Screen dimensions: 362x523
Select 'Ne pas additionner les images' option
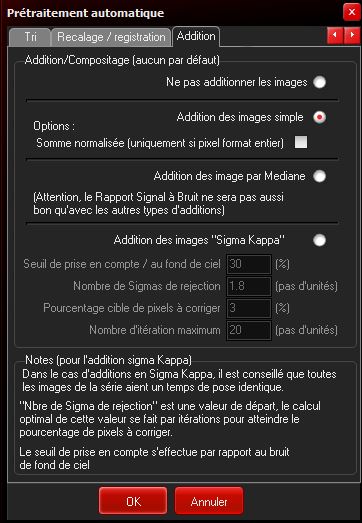[319, 82]
